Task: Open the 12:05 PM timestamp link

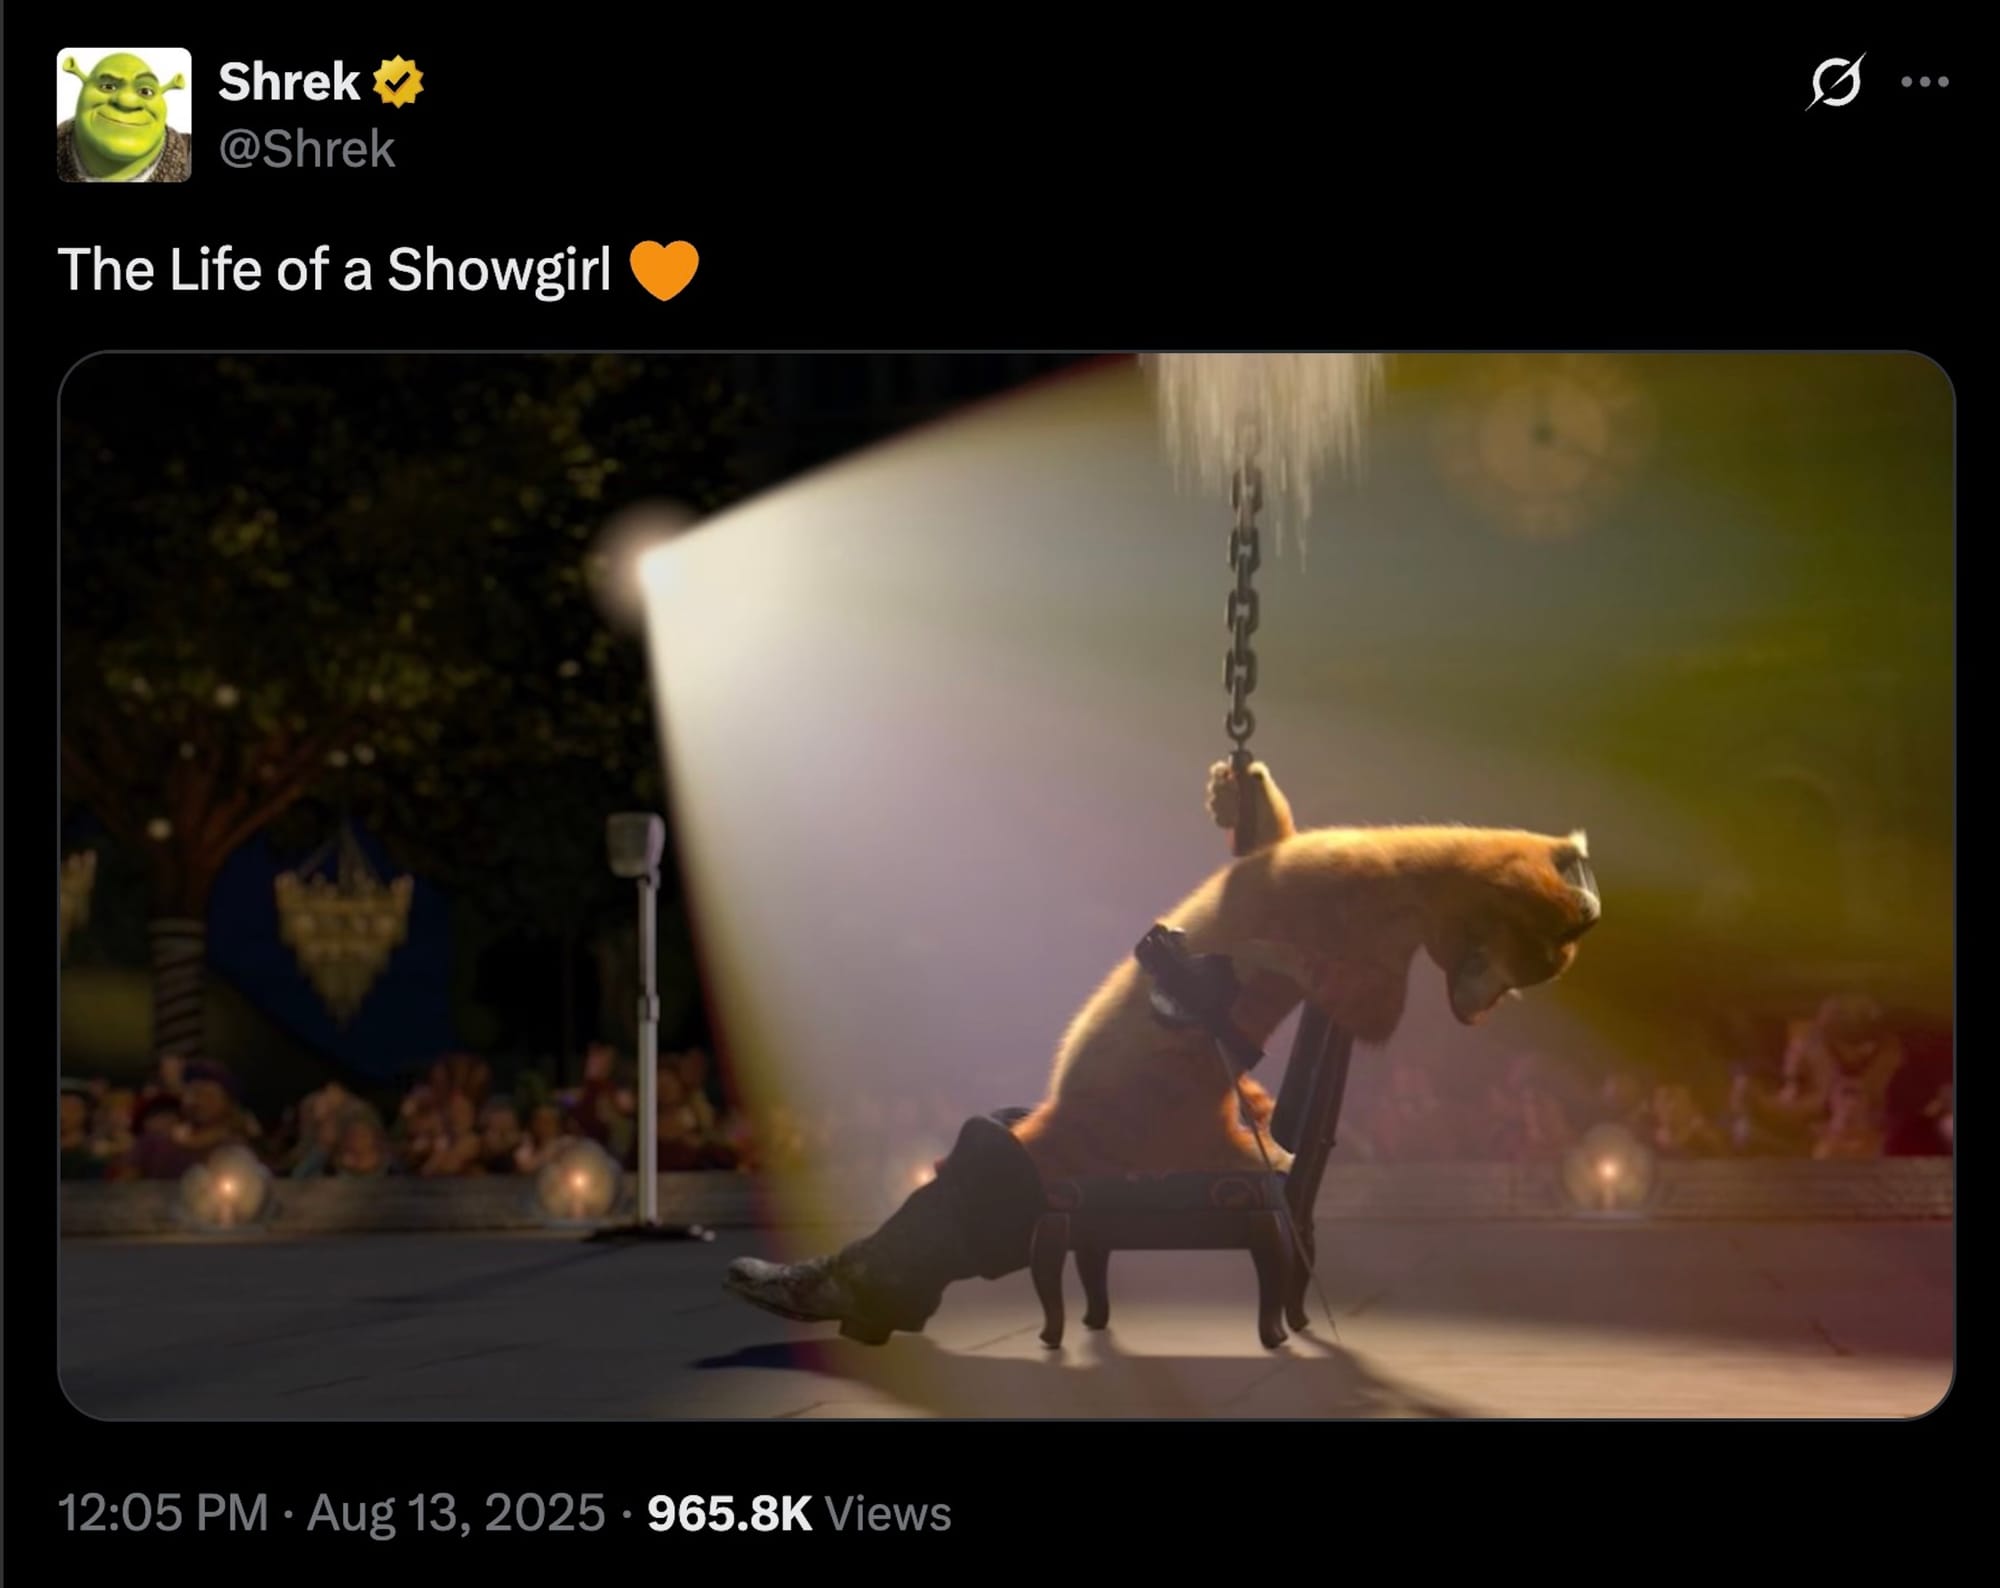Action: pyautogui.click(x=163, y=1512)
